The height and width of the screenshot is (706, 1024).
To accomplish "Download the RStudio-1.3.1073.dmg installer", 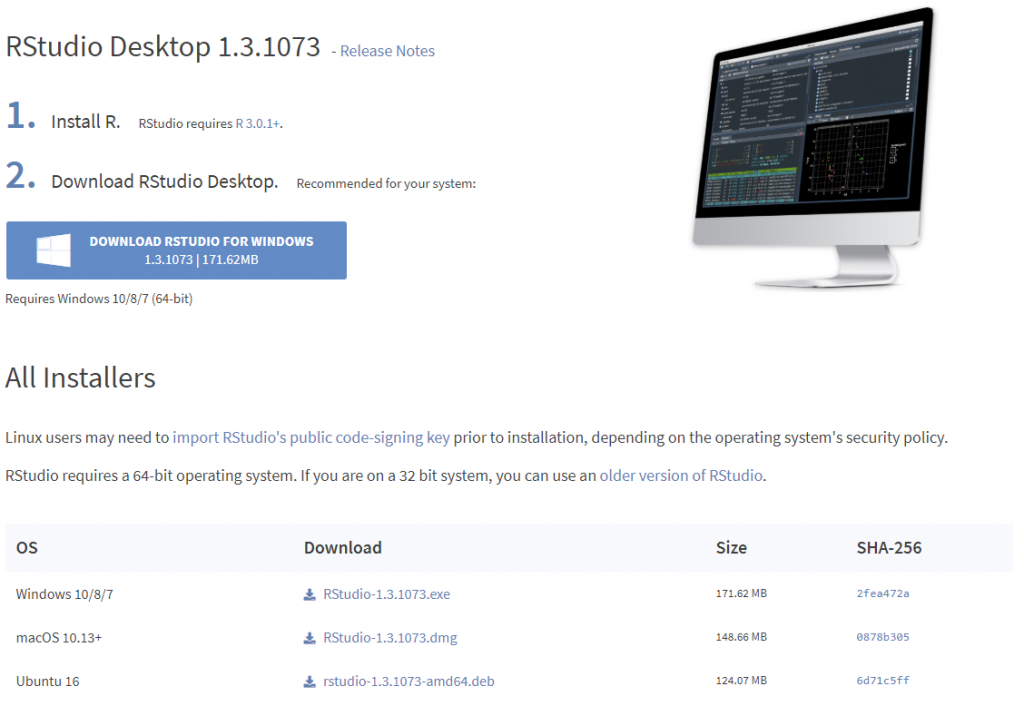I will 390,638.
